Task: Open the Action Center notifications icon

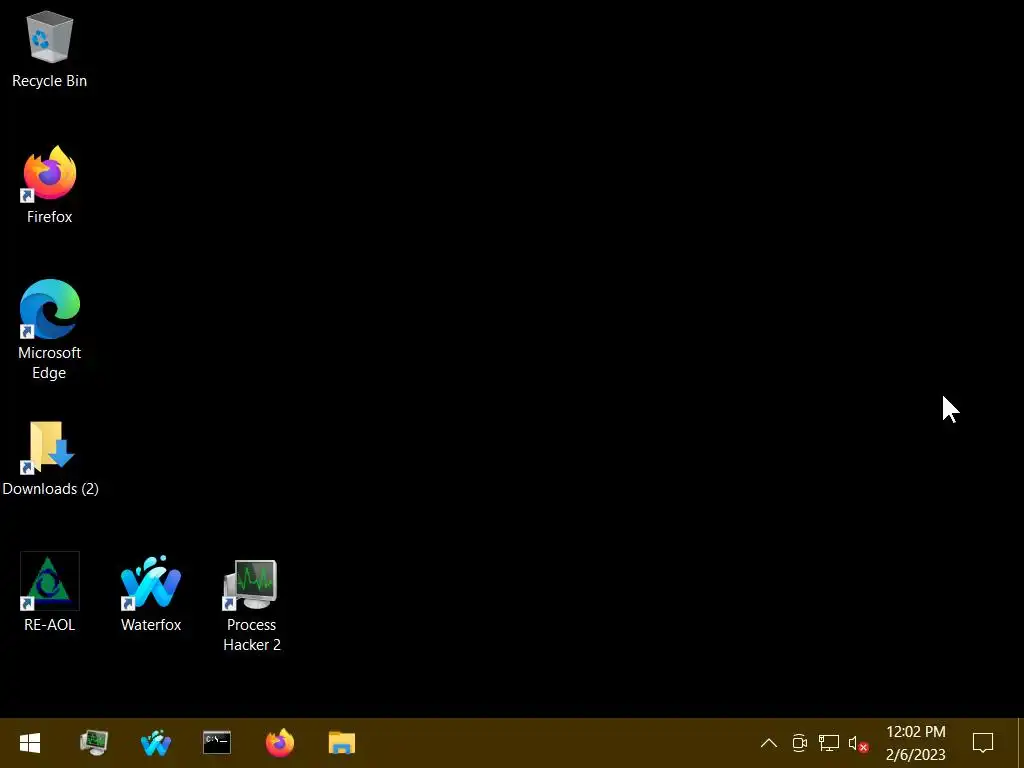Action: (983, 743)
